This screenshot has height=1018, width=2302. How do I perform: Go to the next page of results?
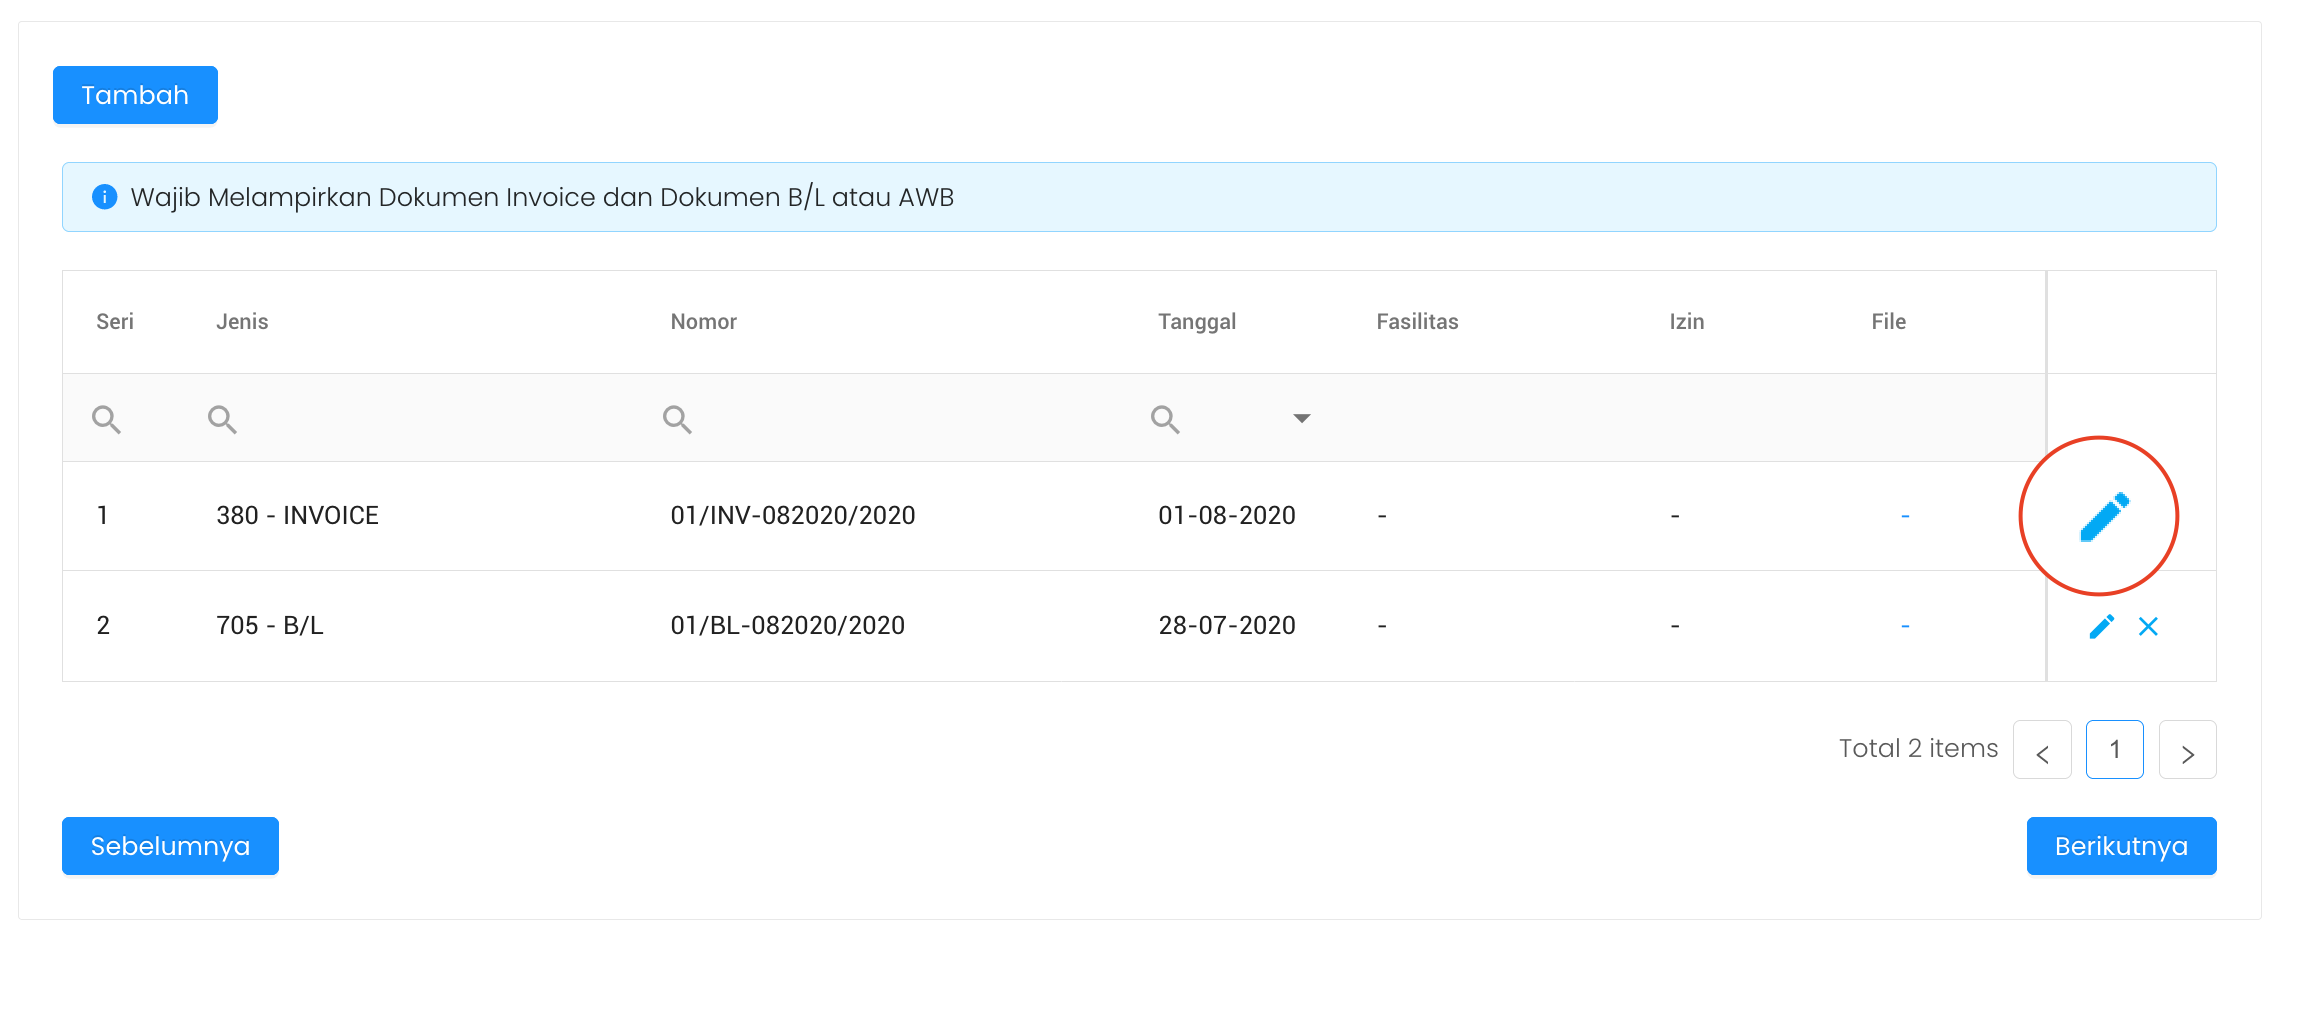coord(2187,750)
